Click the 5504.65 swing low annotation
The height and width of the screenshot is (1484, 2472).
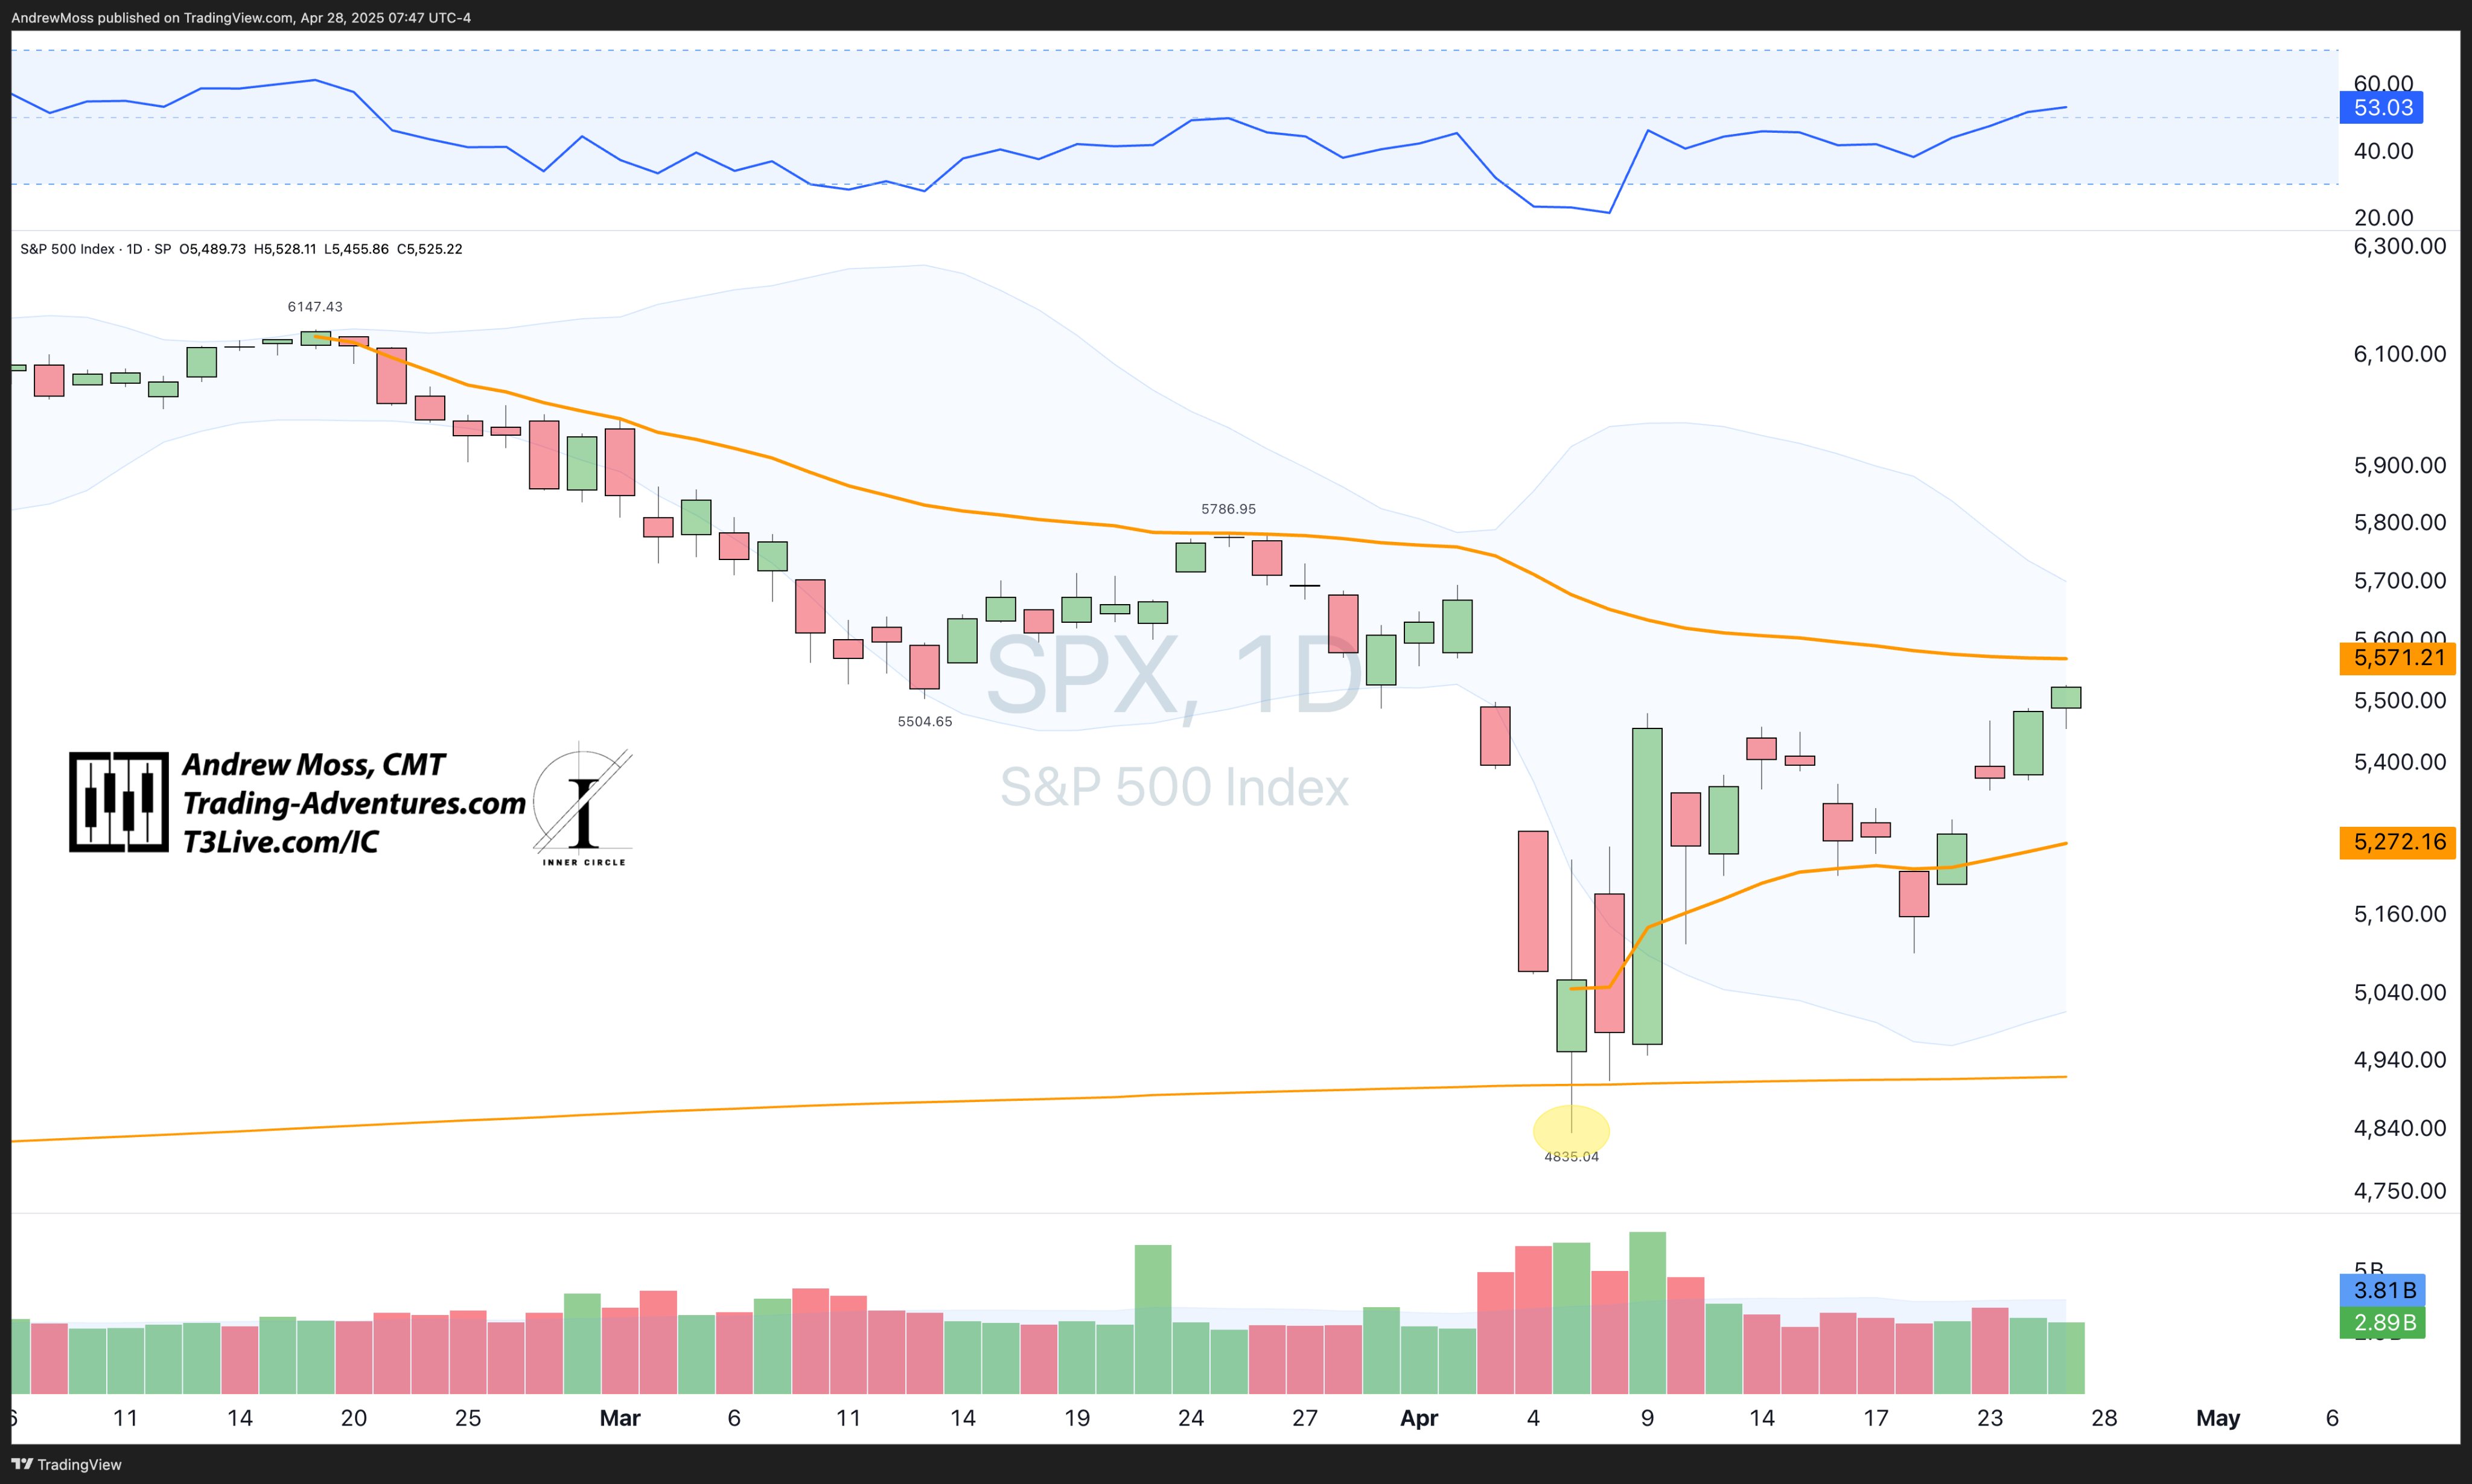click(925, 721)
